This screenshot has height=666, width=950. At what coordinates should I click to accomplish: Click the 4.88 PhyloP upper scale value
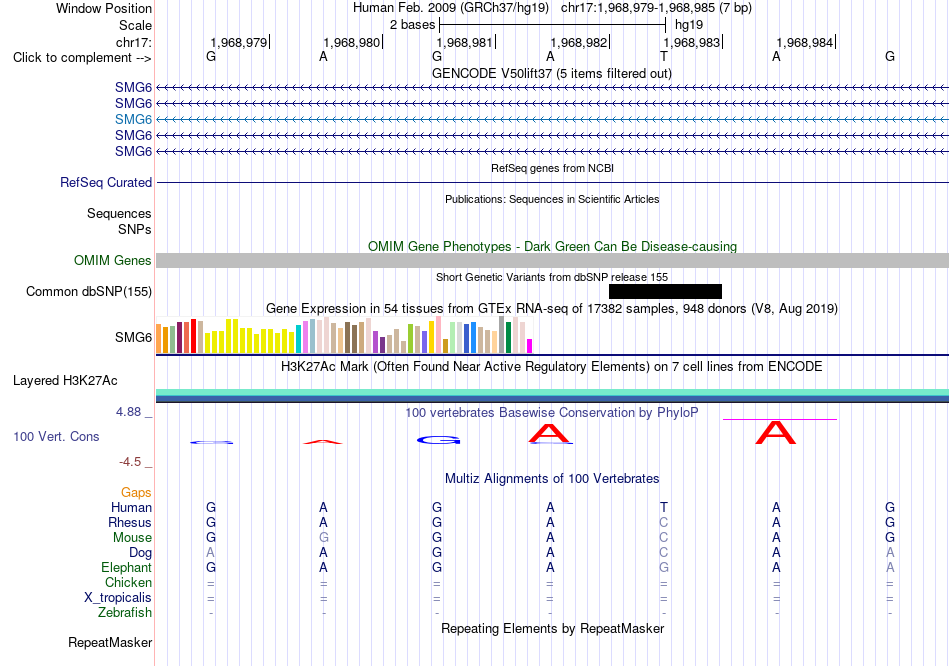pyautogui.click(x=128, y=412)
